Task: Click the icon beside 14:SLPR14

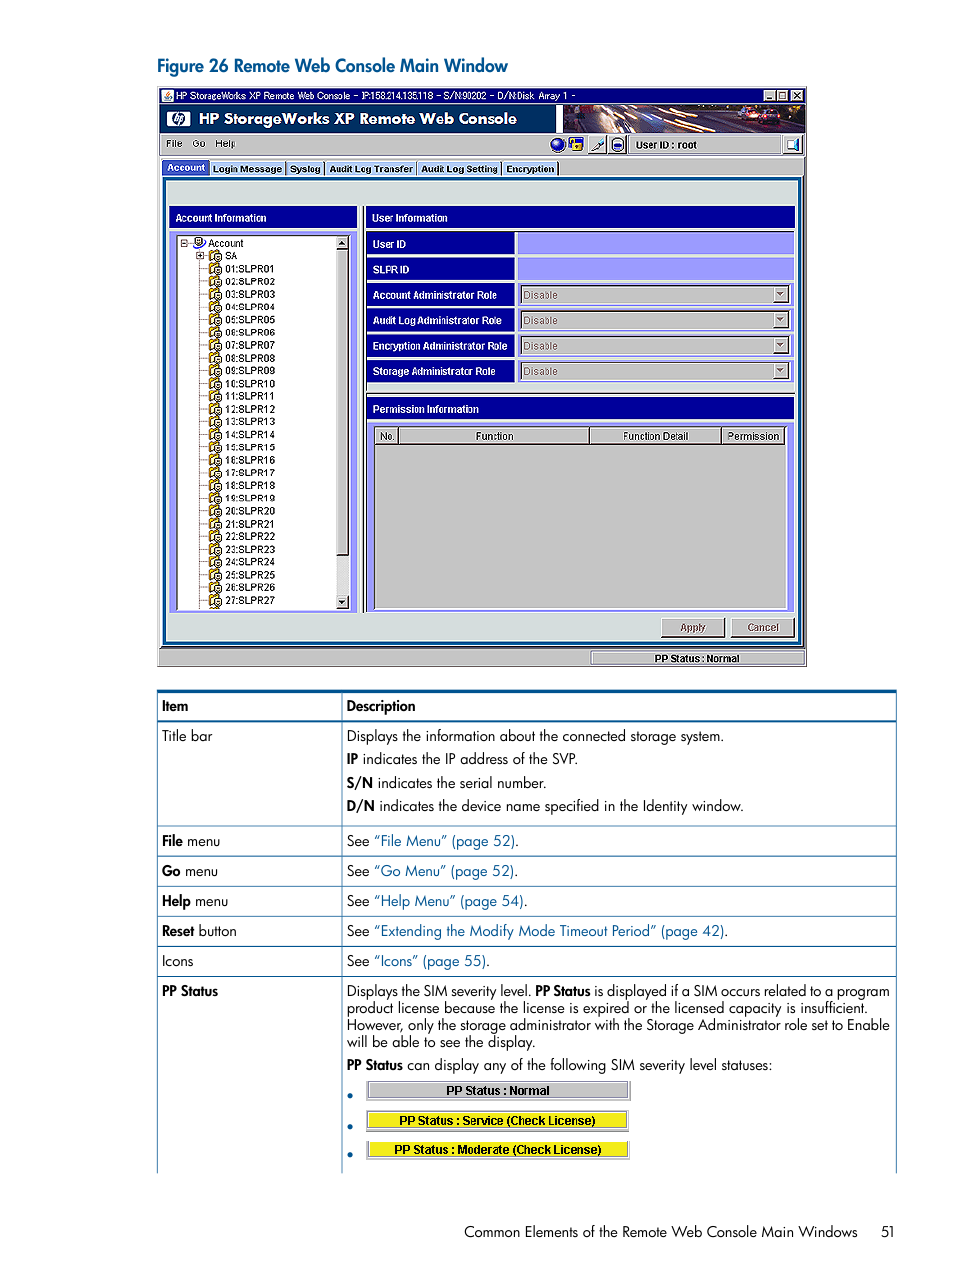Action: tap(215, 435)
